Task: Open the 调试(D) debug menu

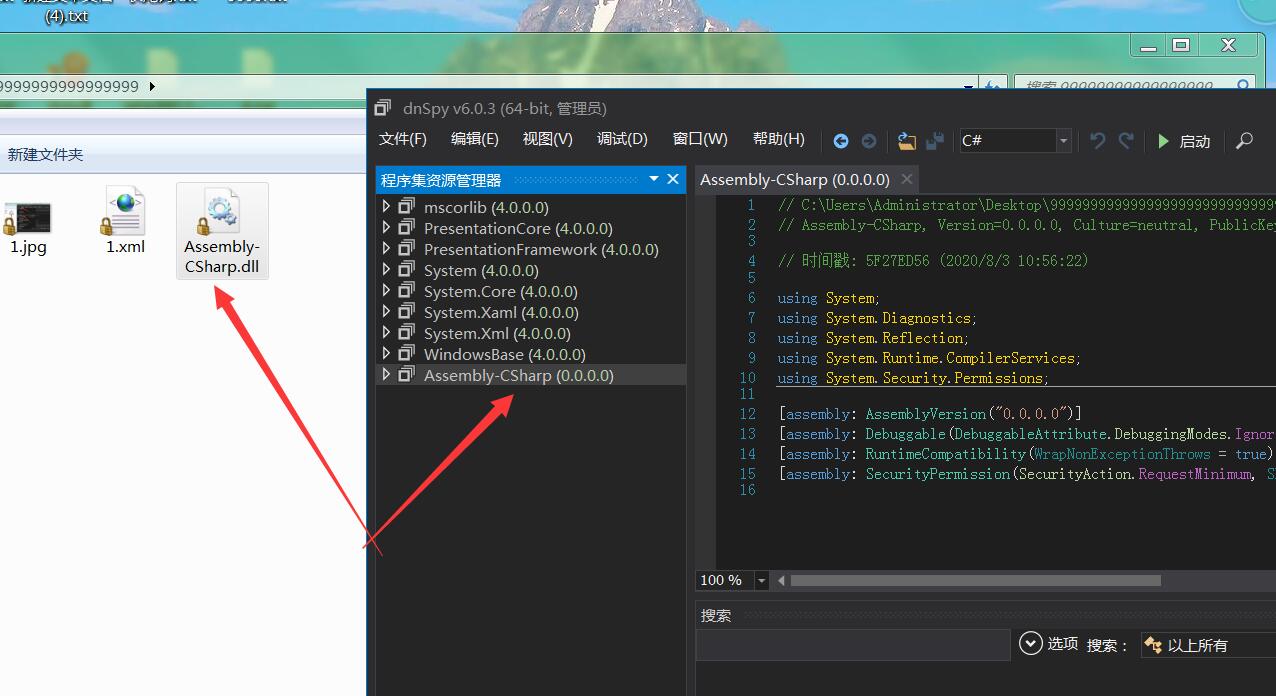Action: (622, 139)
